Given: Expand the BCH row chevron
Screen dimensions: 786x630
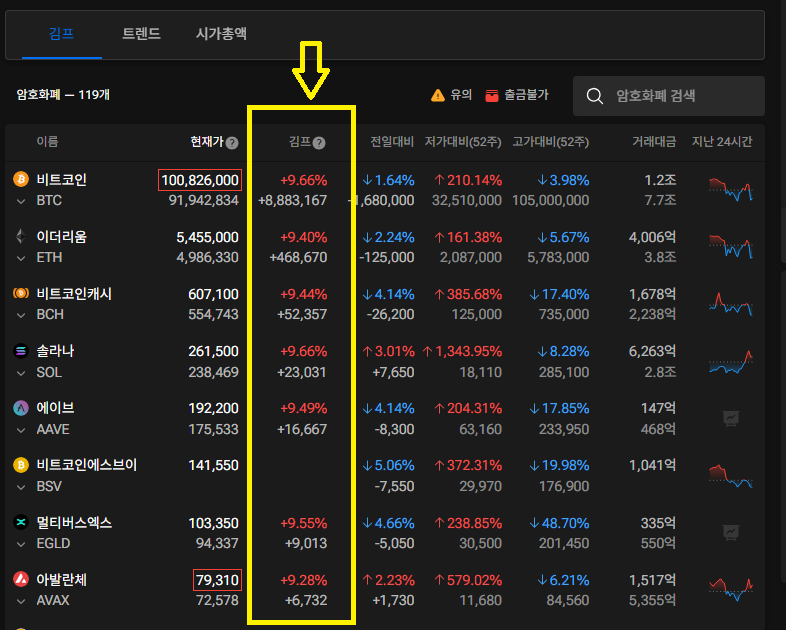Looking at the screenshot, I should 21,316.
